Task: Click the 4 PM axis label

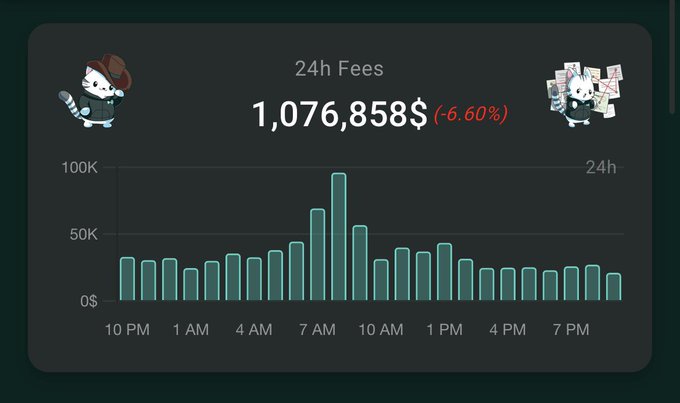Action: point(508,330)
